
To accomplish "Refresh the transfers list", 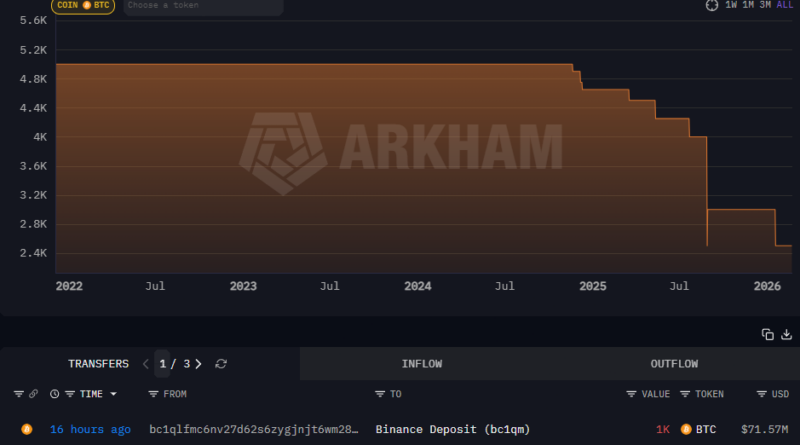I will [221, 364].
